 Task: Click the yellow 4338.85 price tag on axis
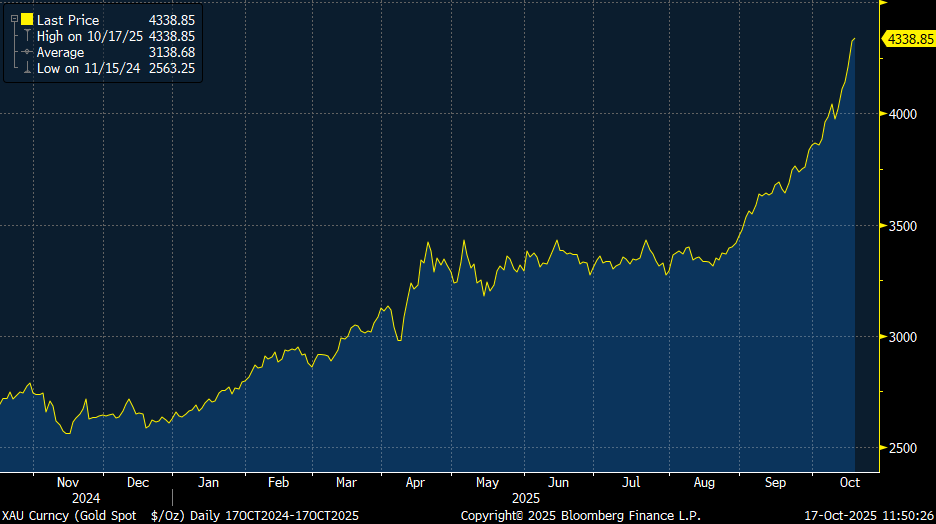pos(908,39)
